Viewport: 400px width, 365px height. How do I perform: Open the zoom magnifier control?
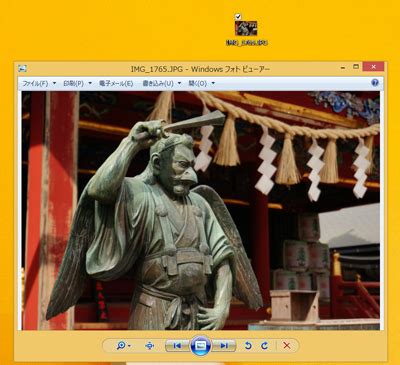pos(121,346)
